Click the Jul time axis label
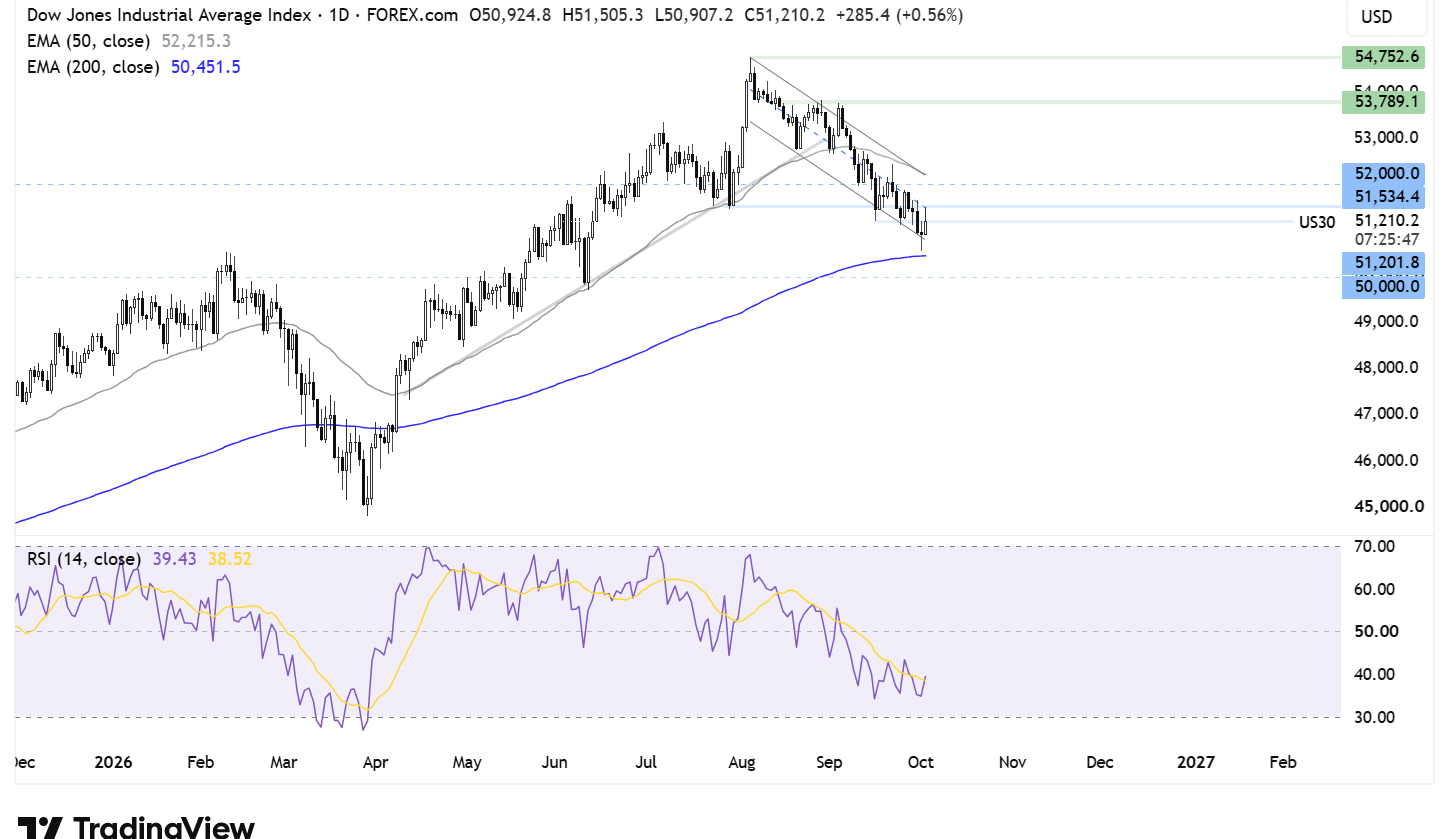Image resolution: width=1449 pixels, height=839 pixels. (x=647, y=762)
